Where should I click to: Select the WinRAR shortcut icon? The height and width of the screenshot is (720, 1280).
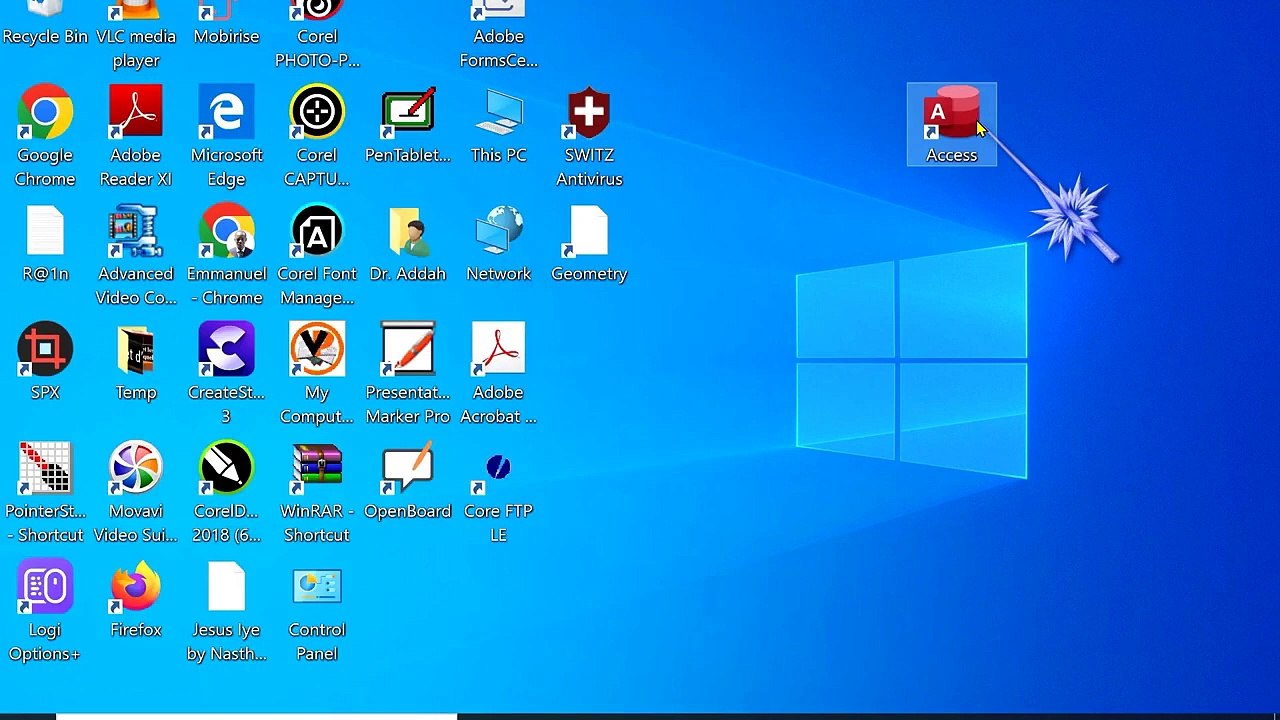pos(317,493)
